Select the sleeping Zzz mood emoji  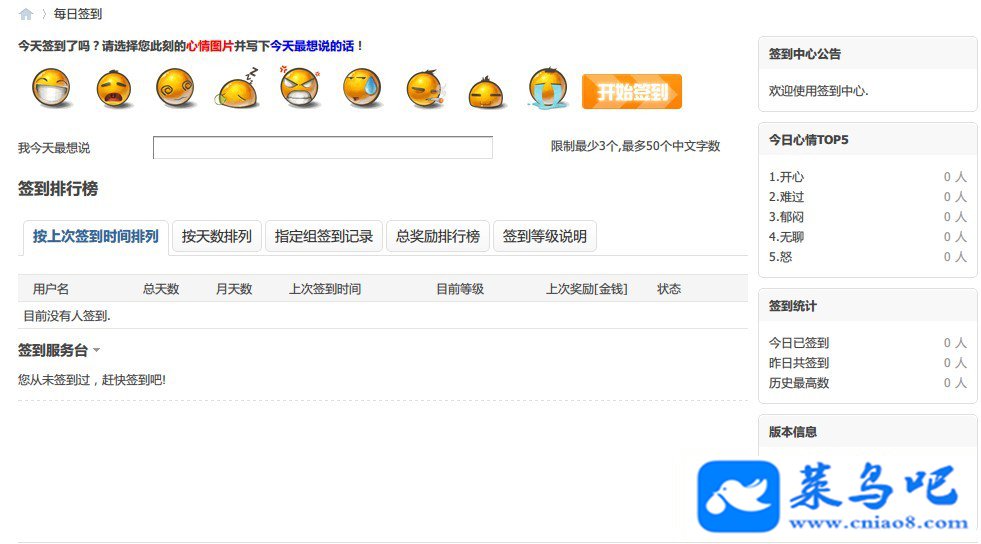point(238,88)
